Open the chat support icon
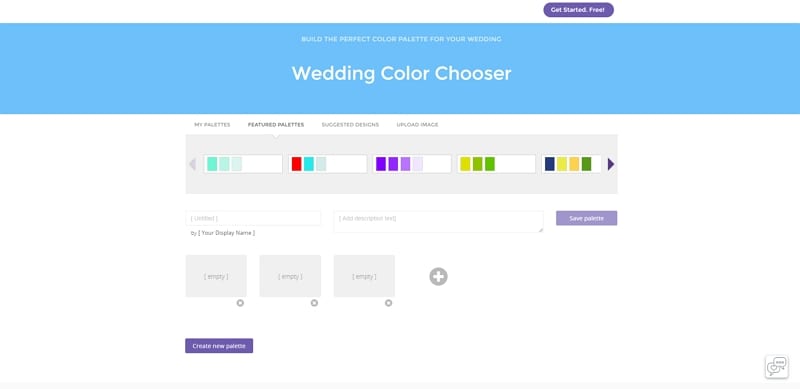 pos(776,366)
